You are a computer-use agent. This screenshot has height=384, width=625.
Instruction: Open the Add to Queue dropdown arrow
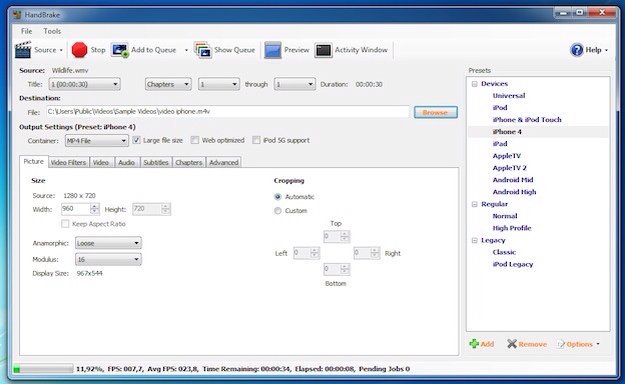[x=186, y=50]
